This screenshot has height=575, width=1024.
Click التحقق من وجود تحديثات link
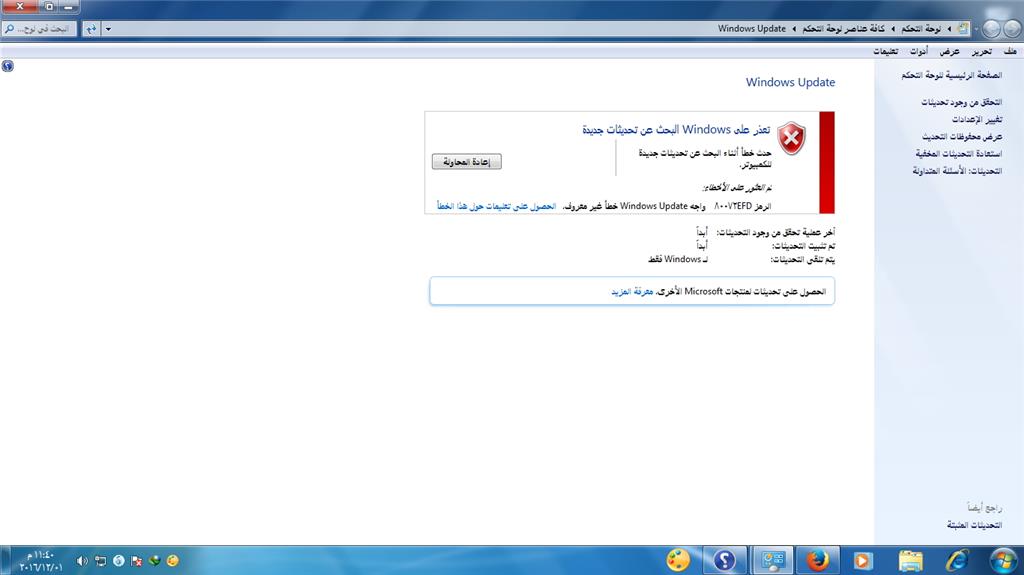point(961,102)
